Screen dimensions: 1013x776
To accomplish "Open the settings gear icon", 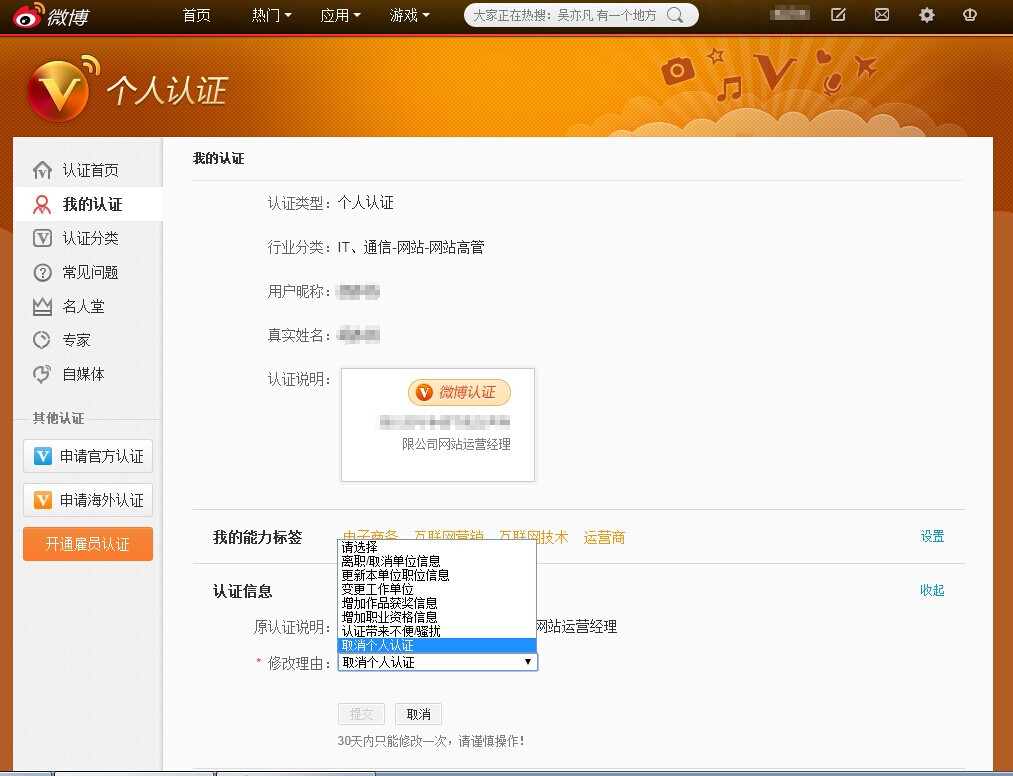I will pos(926,14).
